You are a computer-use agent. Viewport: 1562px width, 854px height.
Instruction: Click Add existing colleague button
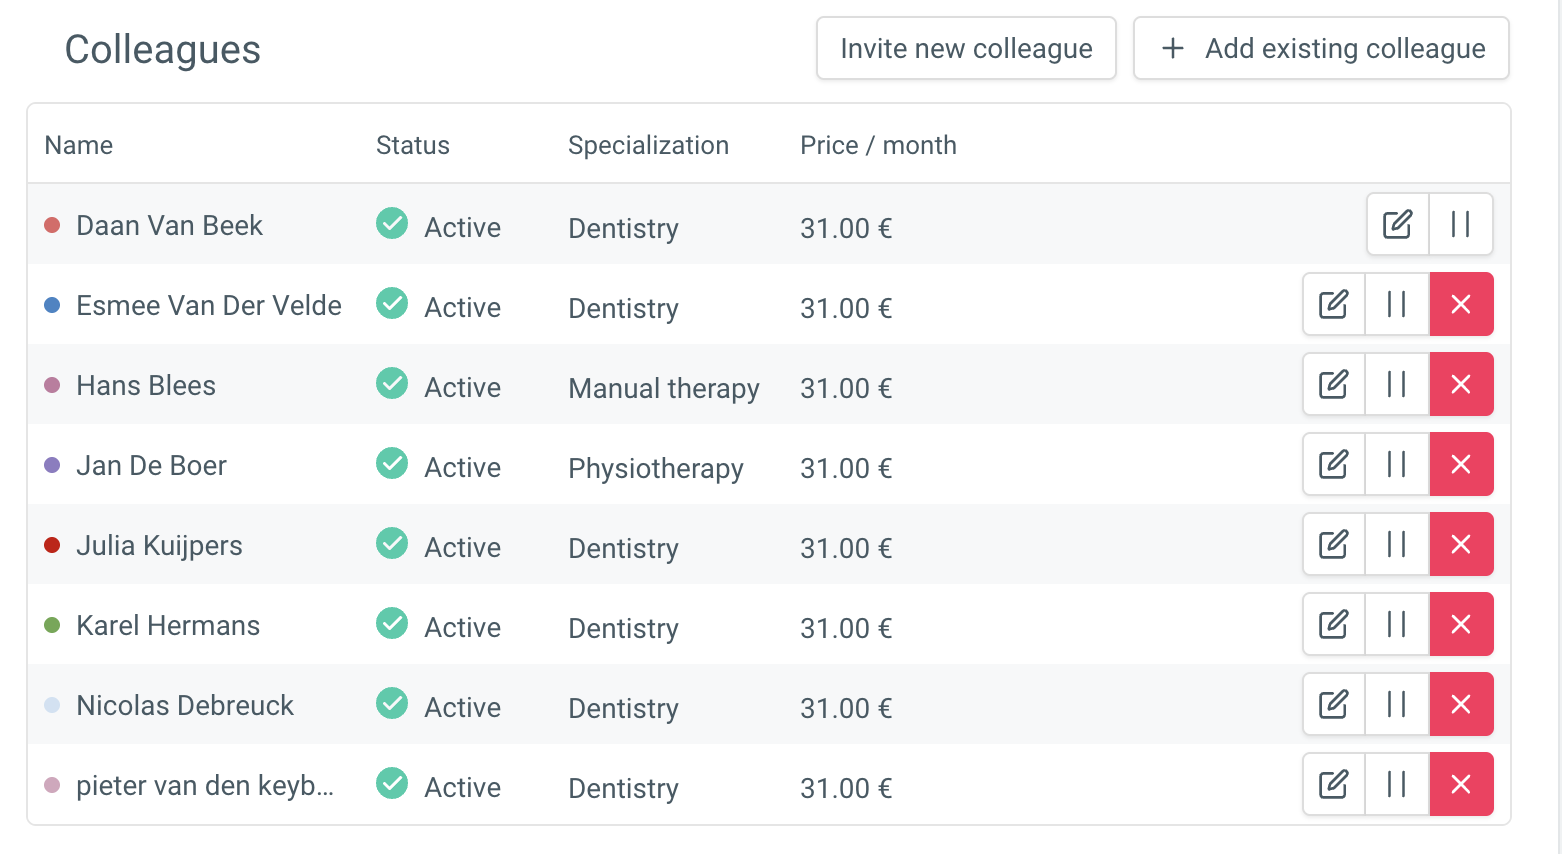click(x=1320, y=48)
